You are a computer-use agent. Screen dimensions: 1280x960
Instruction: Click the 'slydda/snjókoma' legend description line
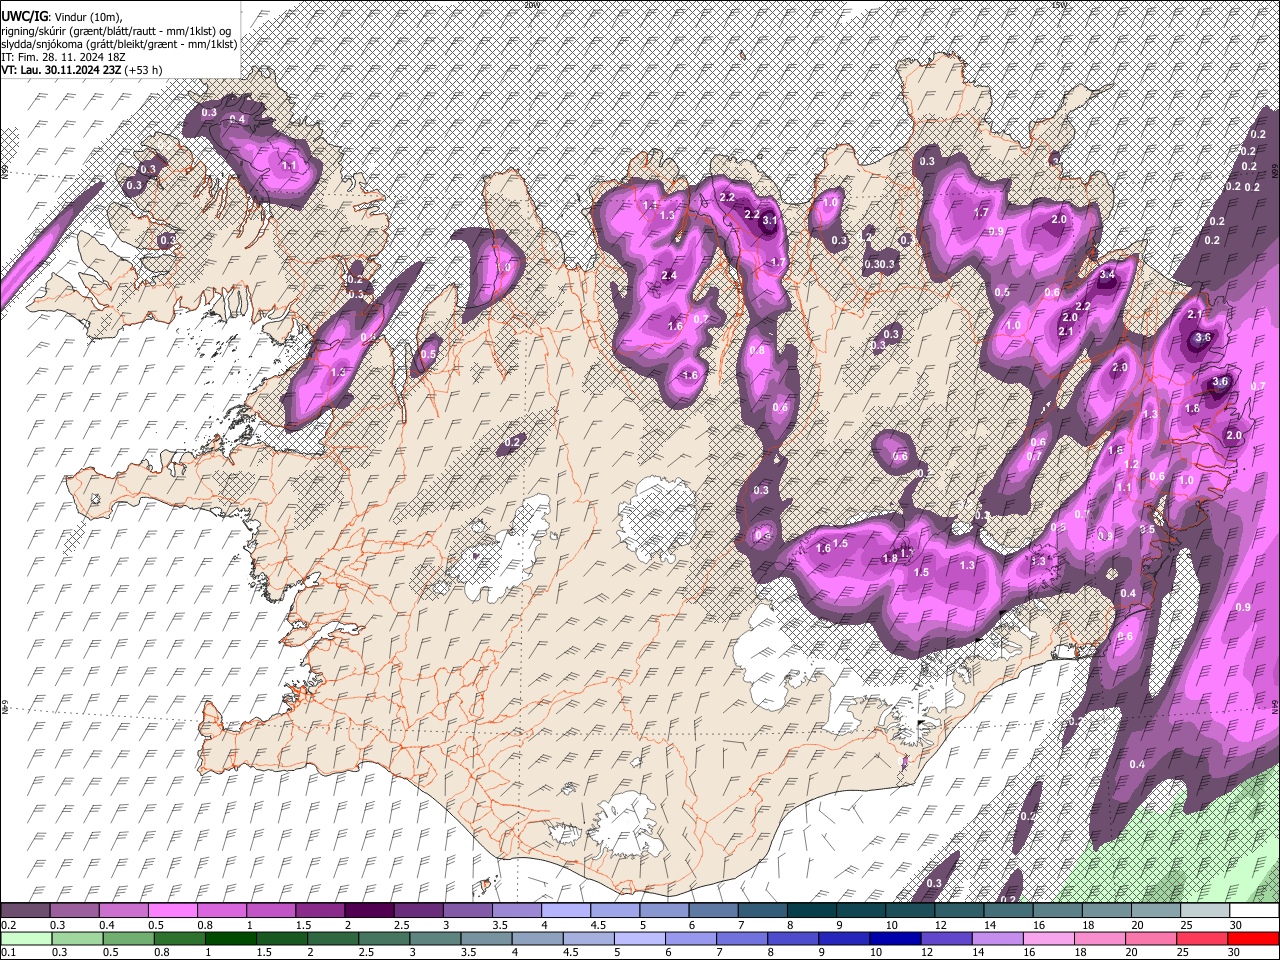click(x=119, y=44)
